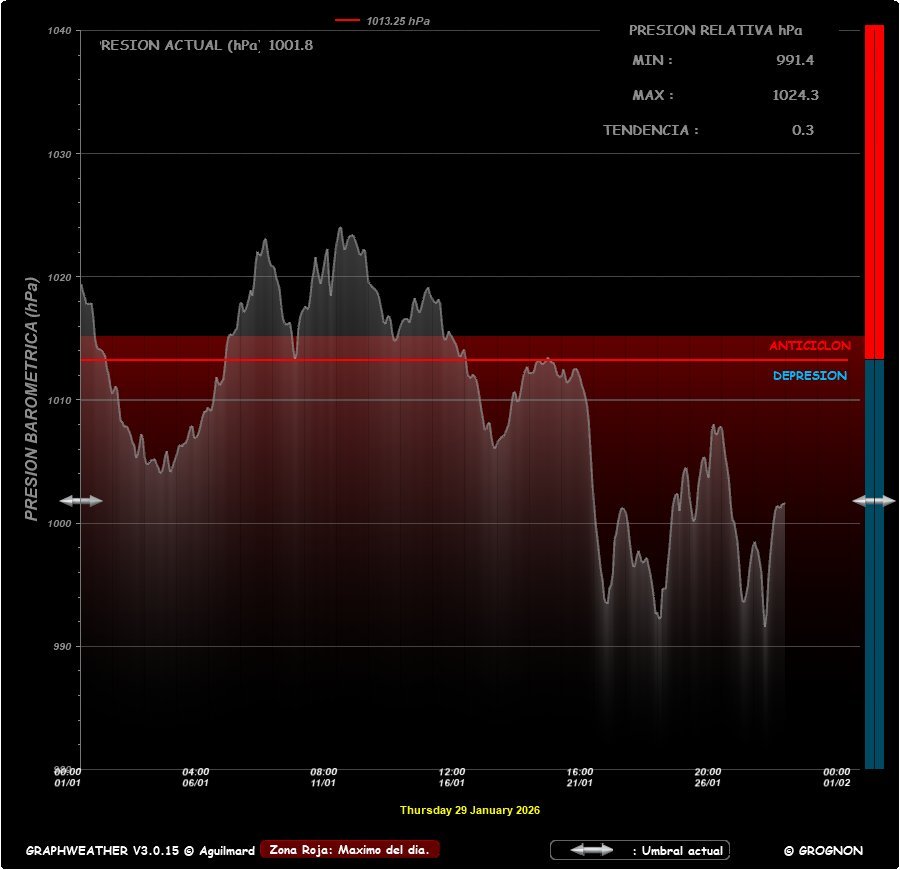This screenshot has width=900, height=870.
Task: Click the red anticyclone vertical bar
Action: [x=874, y=190]
